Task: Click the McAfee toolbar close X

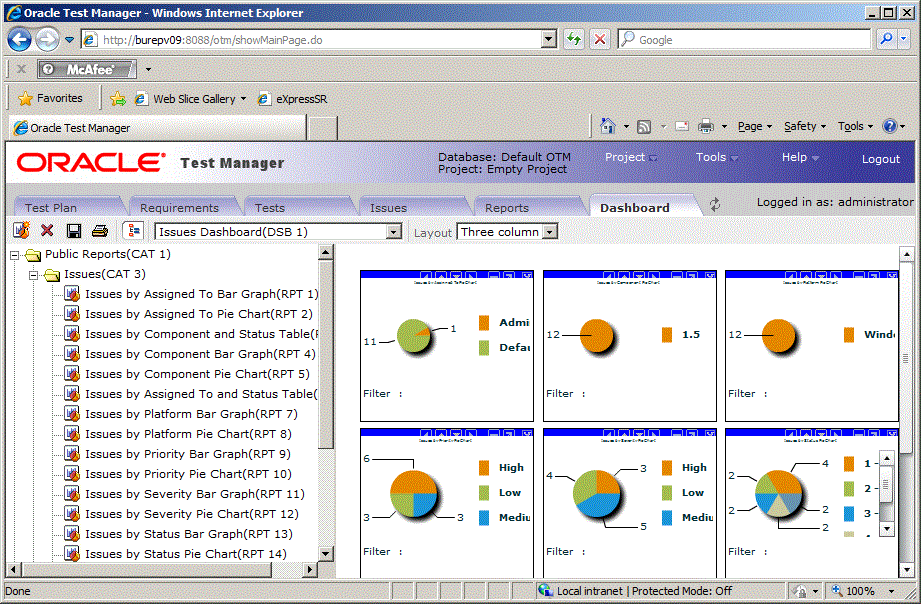Action: [x=21, y=69]
